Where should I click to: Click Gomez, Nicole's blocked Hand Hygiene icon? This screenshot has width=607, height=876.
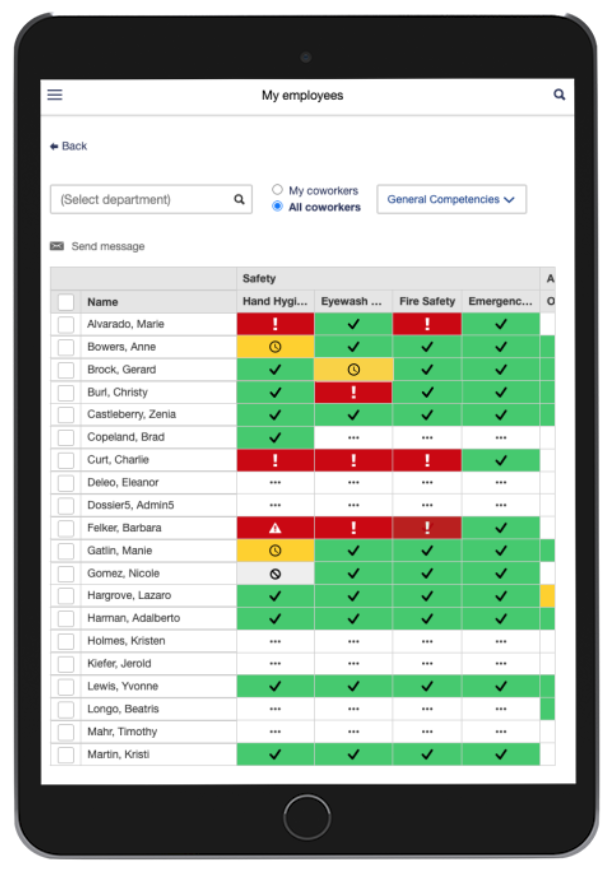click(275, 574)
